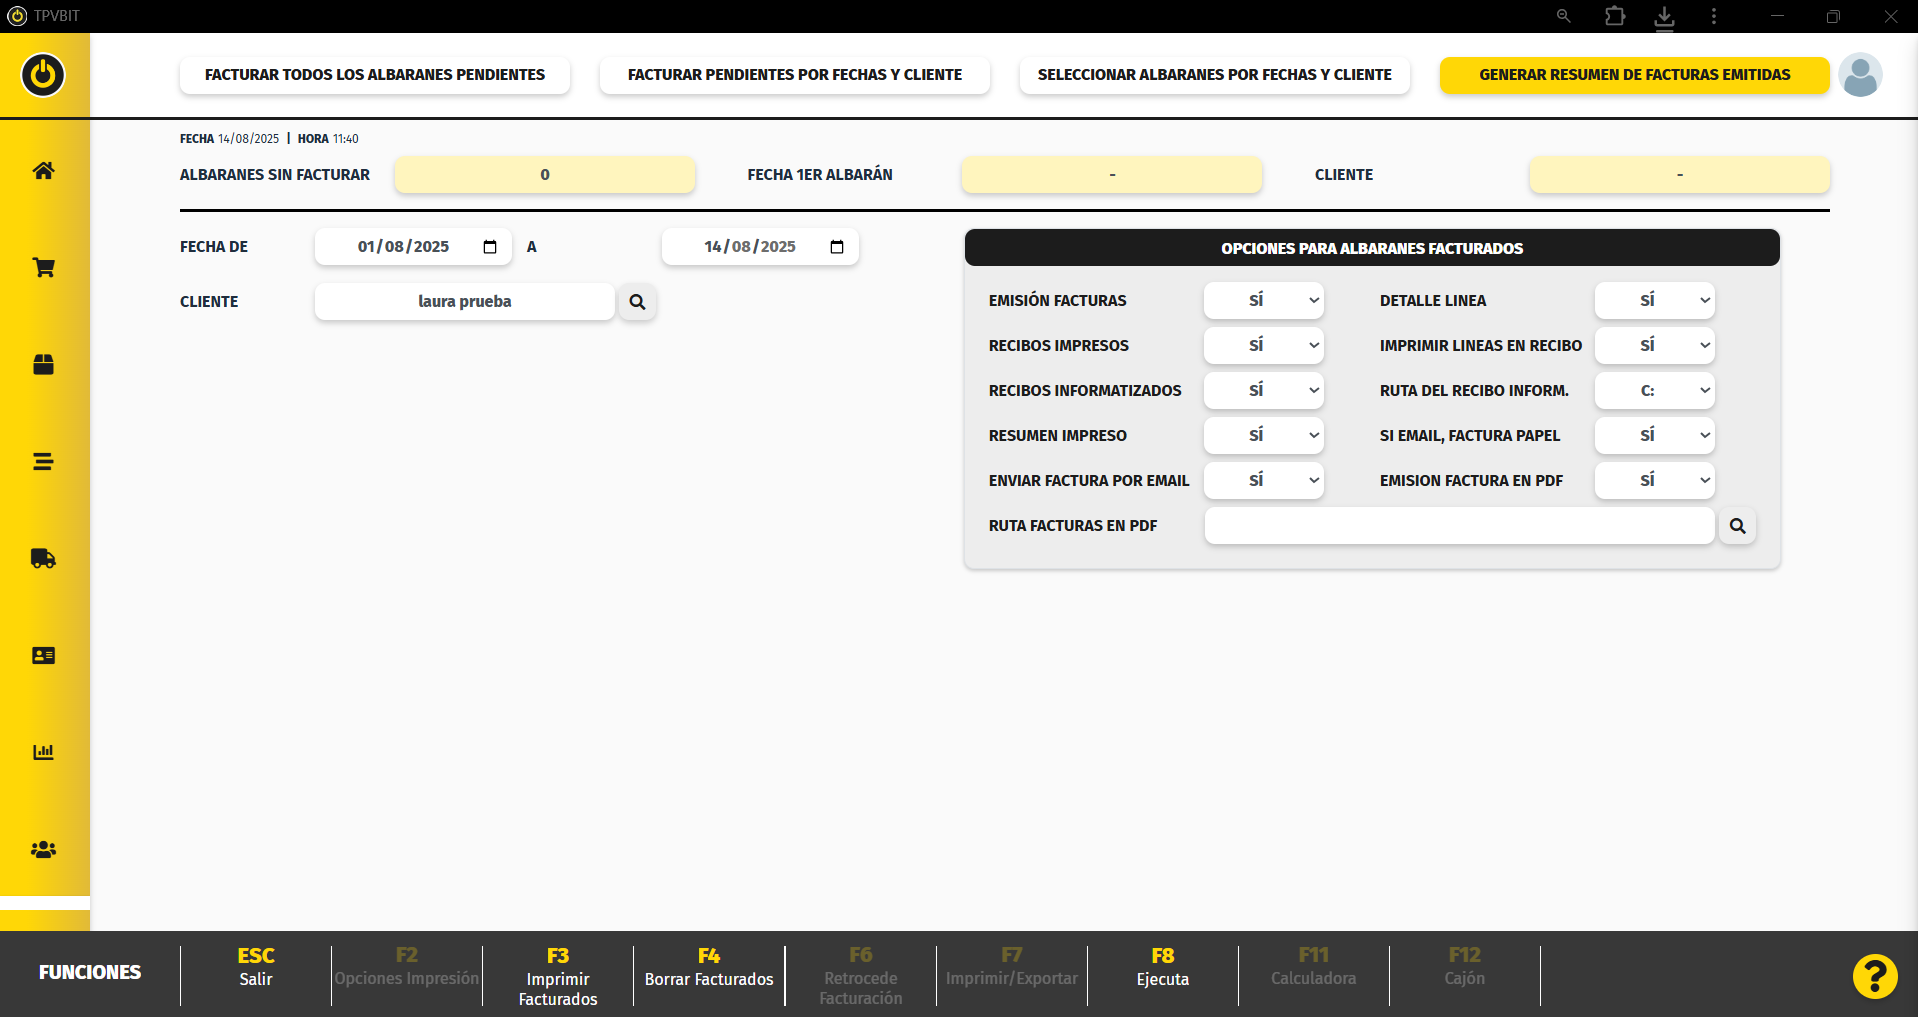Expand the ENVIAR FACTURA POR EMAIL dropdown
The height and width of the screenshot is (1017, 1918).
tap(1263, 481)
